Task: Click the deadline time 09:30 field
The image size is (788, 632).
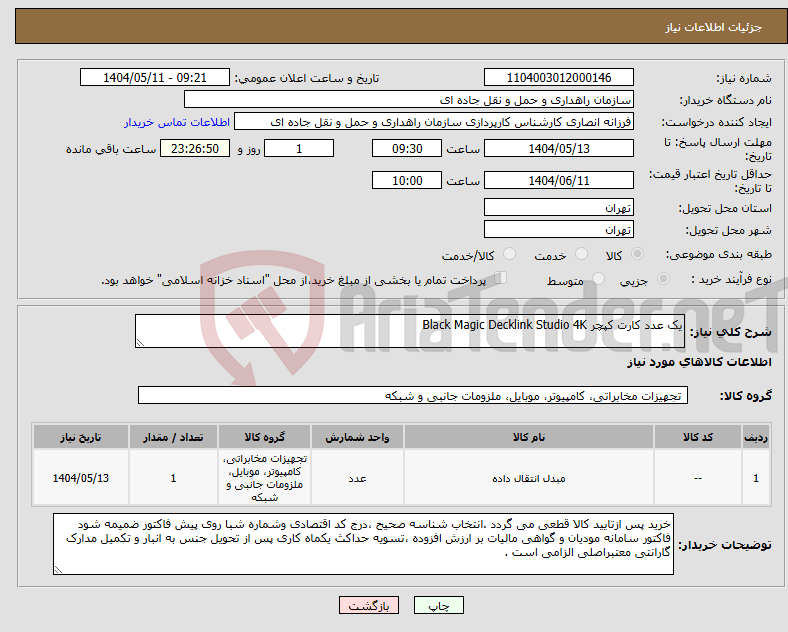Action: (x=407, y=148)
